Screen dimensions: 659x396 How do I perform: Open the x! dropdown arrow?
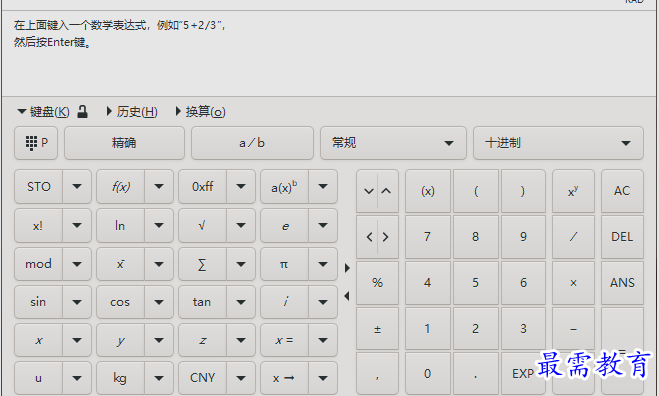pyautogui.click(x=77, y=226)
